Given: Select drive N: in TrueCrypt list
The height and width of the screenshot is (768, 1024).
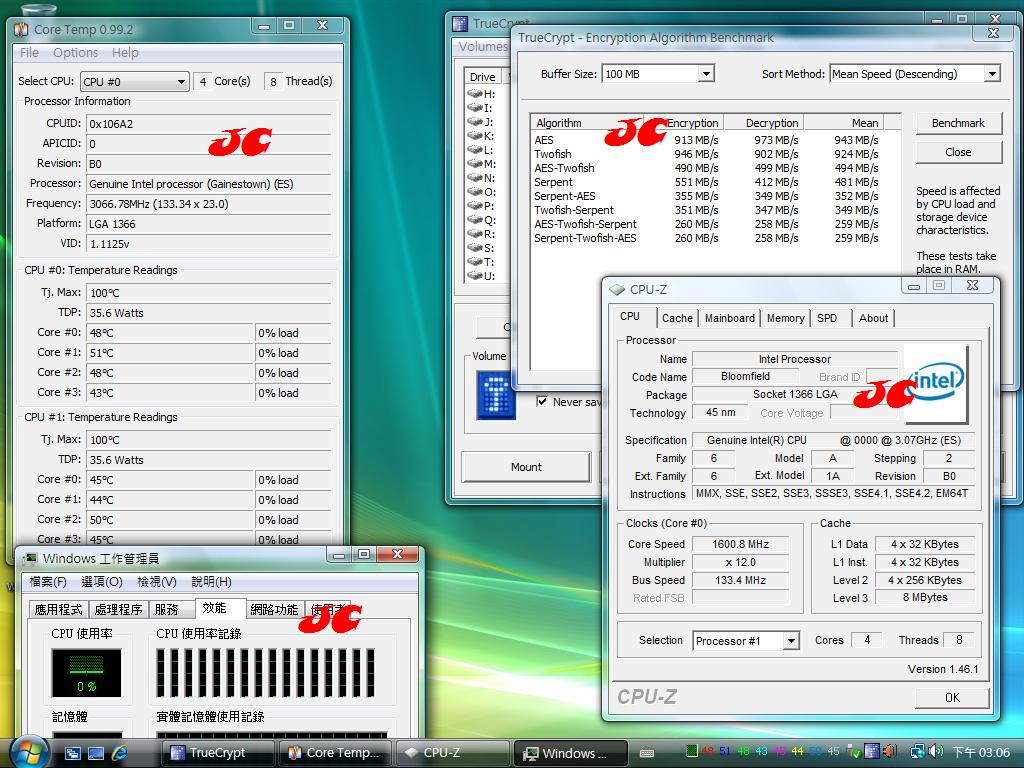Looking at the screenshot, I should tap(483, 178).
